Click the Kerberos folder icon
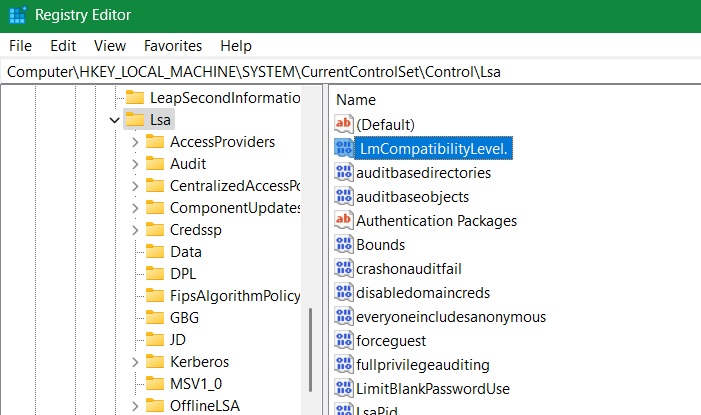This screenshot has width=701, height=415. pos(155,361)
